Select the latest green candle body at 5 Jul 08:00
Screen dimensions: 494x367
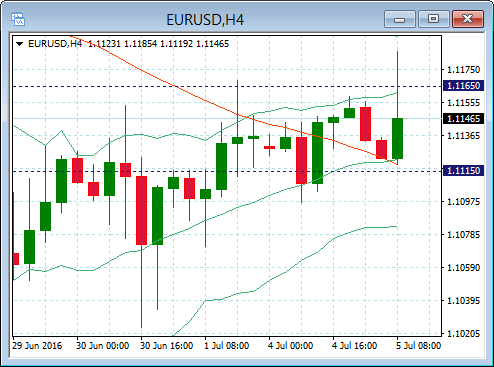tap(397, 138)
